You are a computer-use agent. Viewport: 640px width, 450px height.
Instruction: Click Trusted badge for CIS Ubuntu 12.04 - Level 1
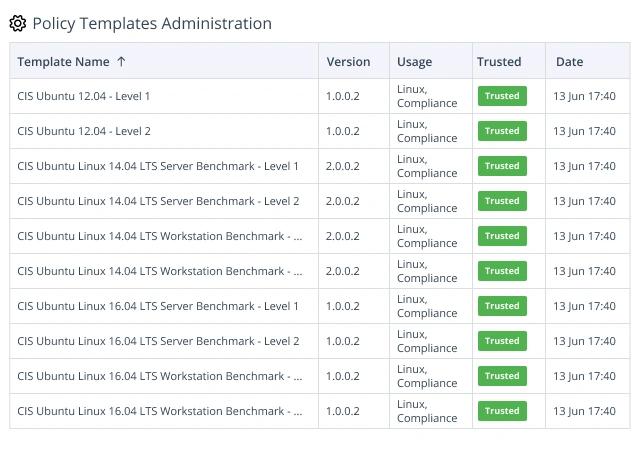point(502,96)
